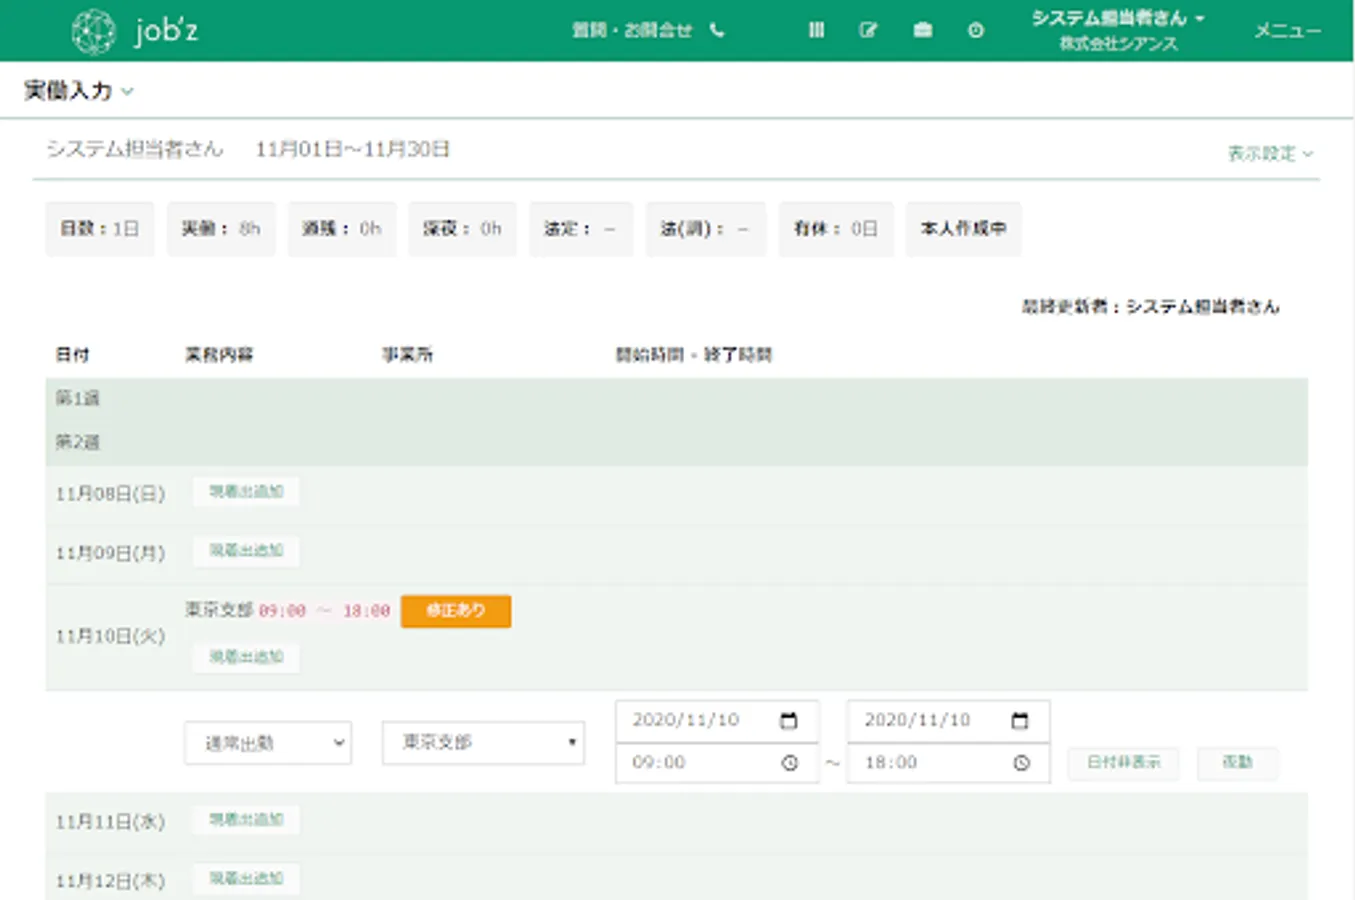This screenshot has width=1355, height=900.
Task: Click the 残業：0h summary badge
Action: [x=342, y=229]
